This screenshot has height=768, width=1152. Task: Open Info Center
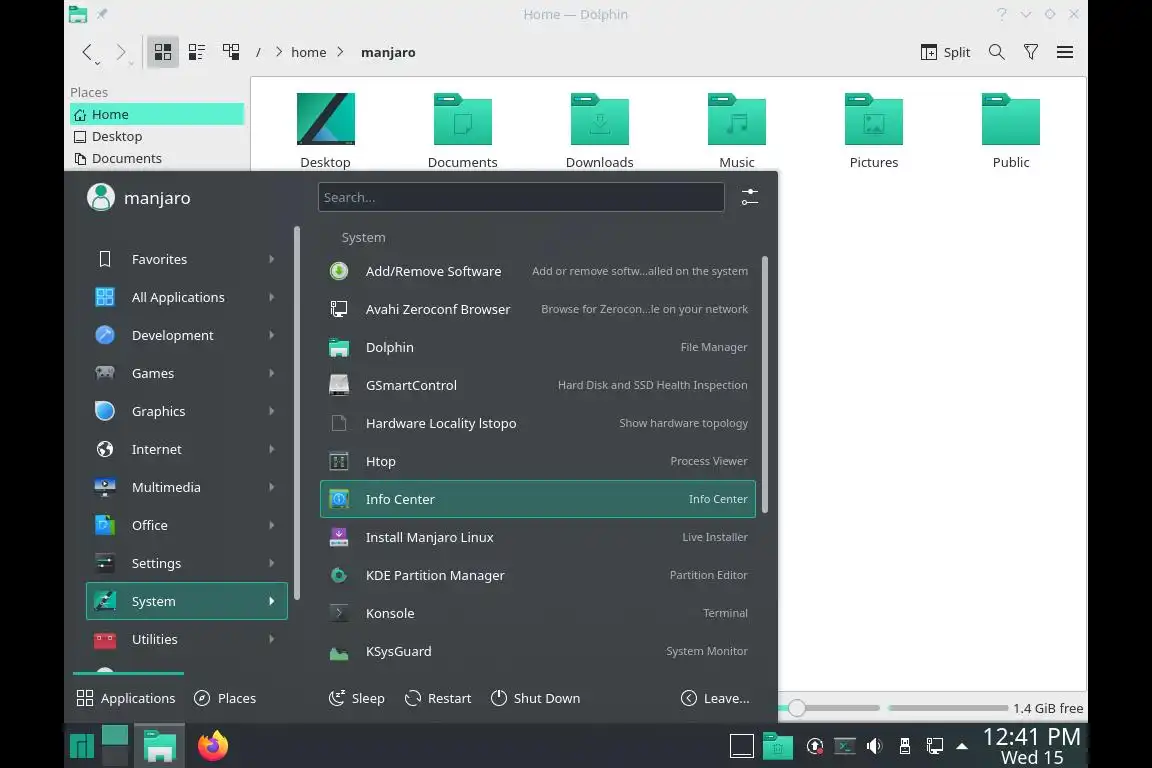tap(537, 499)
